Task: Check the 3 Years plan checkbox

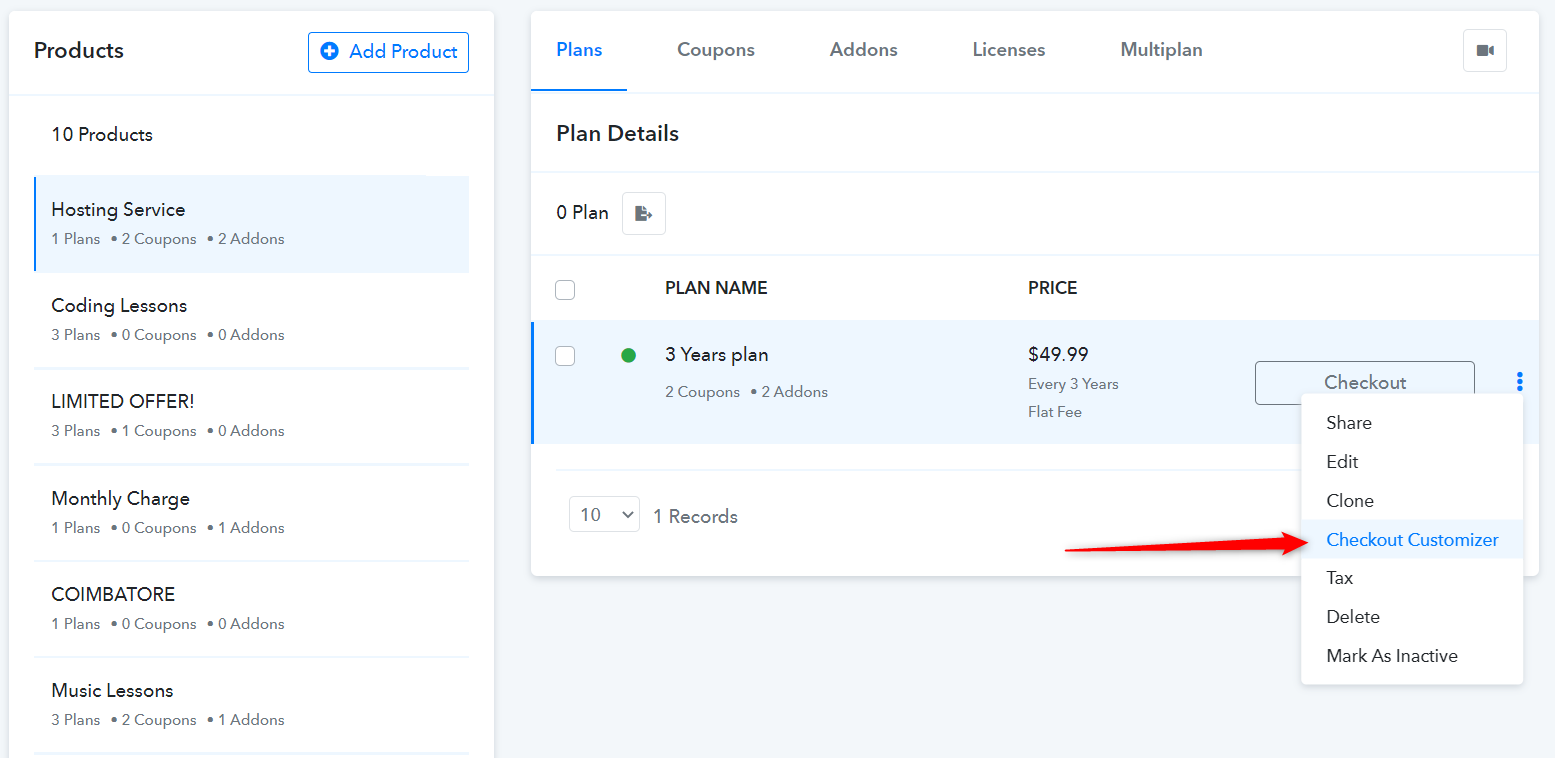Action: [x=565, y=355]
